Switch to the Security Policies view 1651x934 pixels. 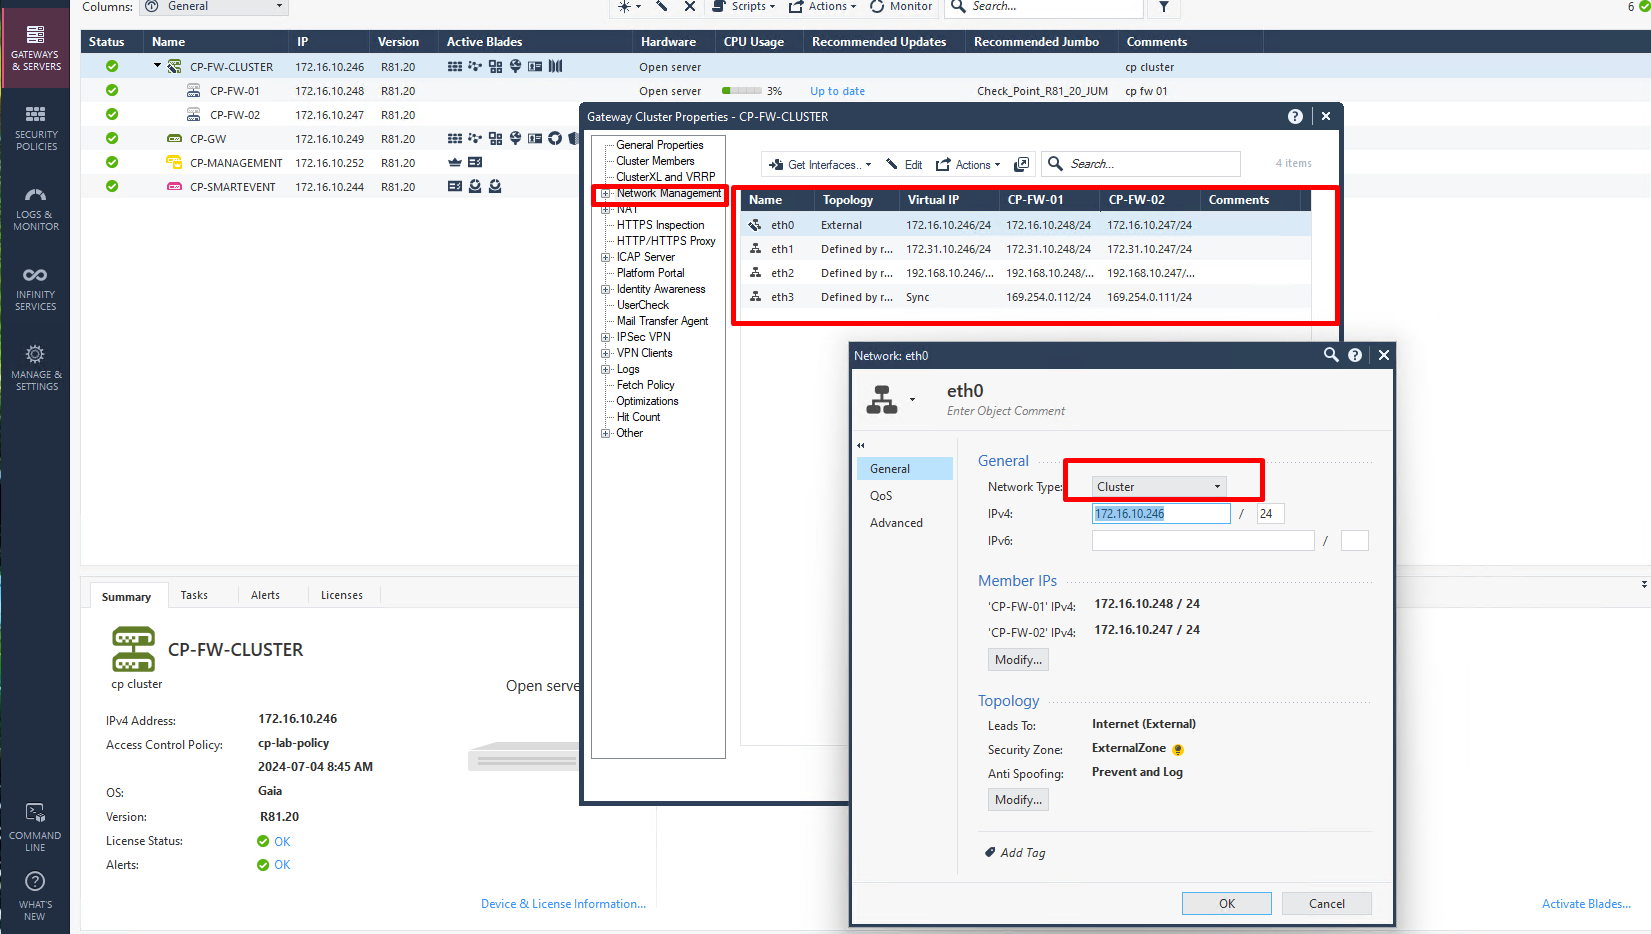[35, 128]
